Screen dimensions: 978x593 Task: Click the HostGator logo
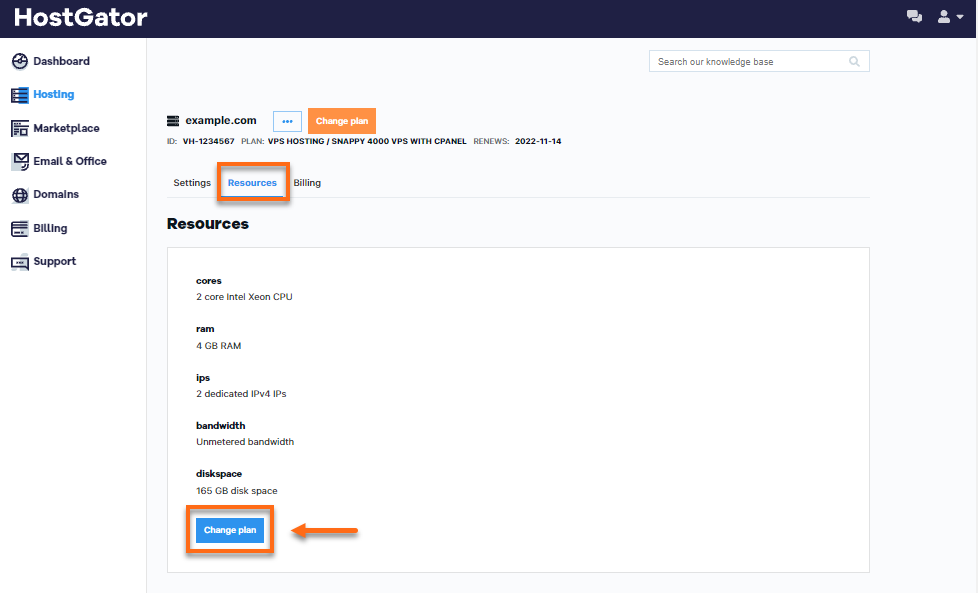(x=81, y=18)
